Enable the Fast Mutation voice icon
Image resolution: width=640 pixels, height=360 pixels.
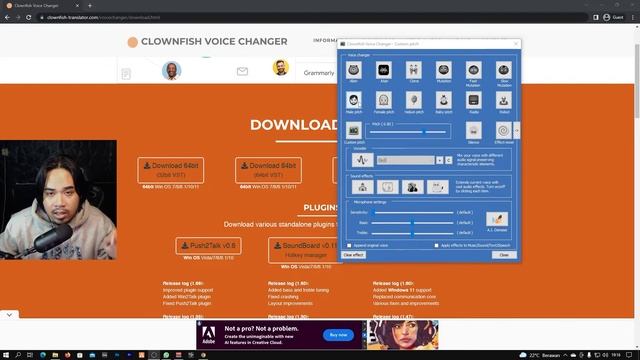click(473, 70)
